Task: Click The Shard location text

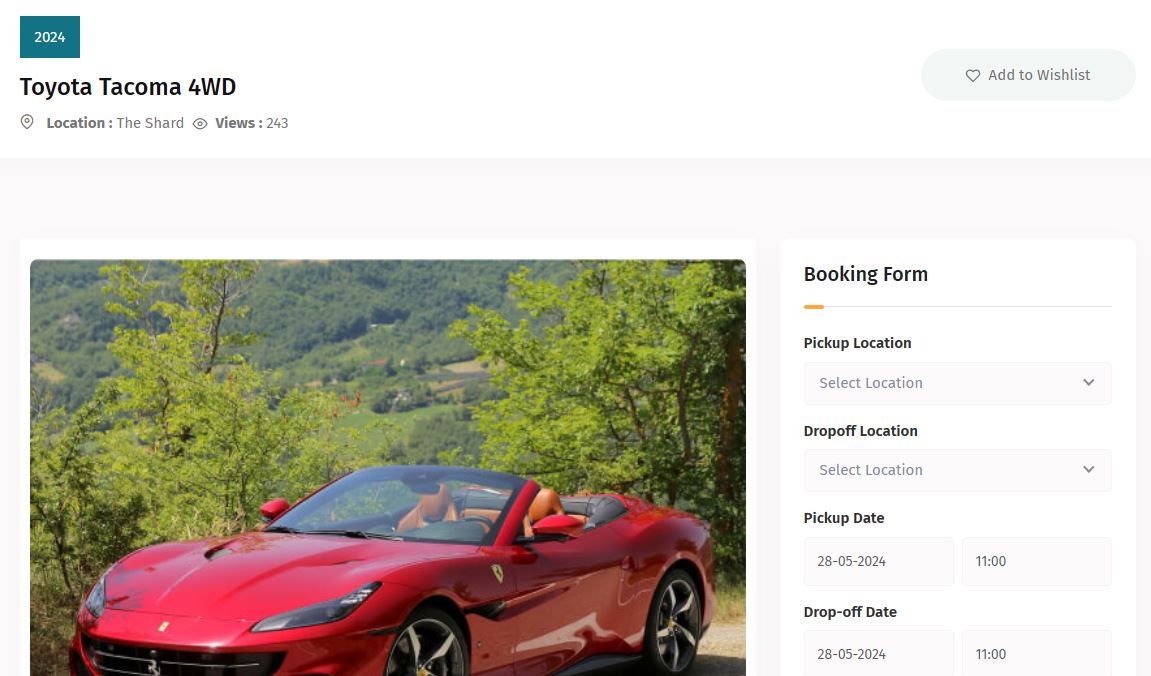Action: point(150,123)
